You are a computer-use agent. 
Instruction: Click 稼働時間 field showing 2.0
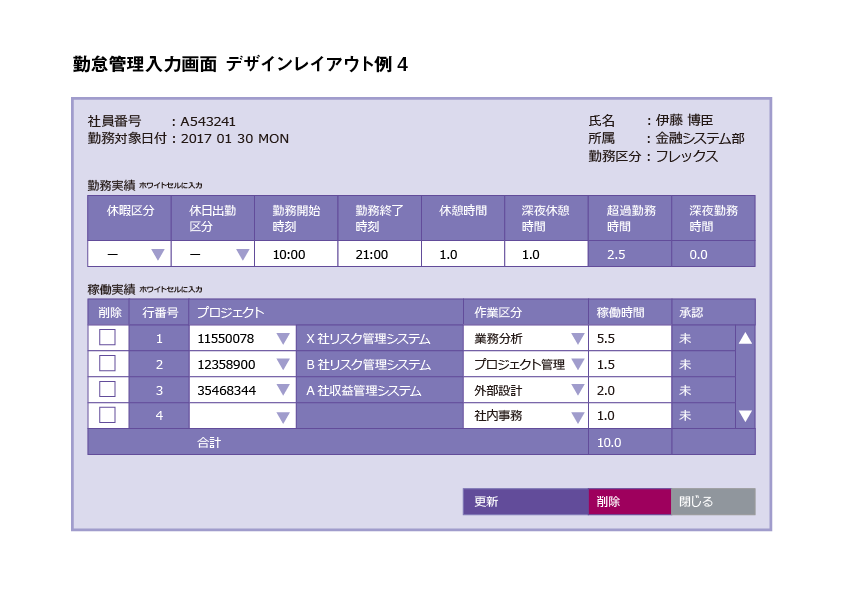pos(630,390)
